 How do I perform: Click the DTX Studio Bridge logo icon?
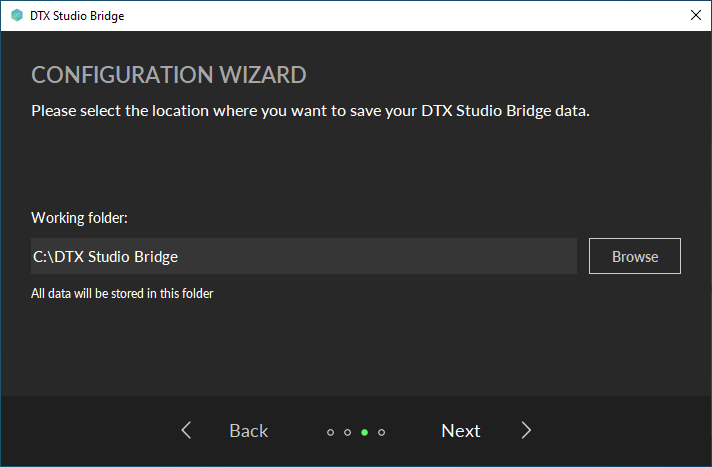[16, 16]
